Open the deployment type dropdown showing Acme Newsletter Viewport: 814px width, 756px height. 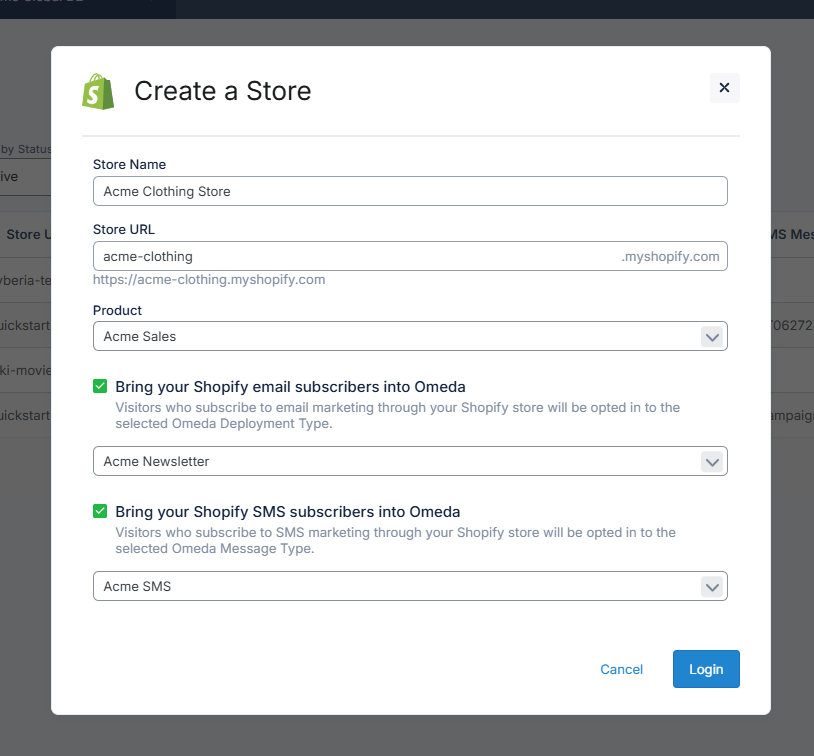coord(395,462)
